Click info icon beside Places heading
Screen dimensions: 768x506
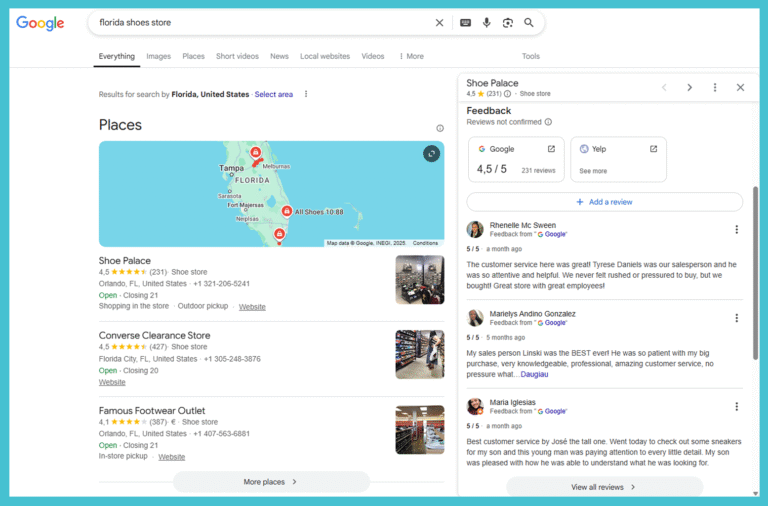click(x=440, y=128)
